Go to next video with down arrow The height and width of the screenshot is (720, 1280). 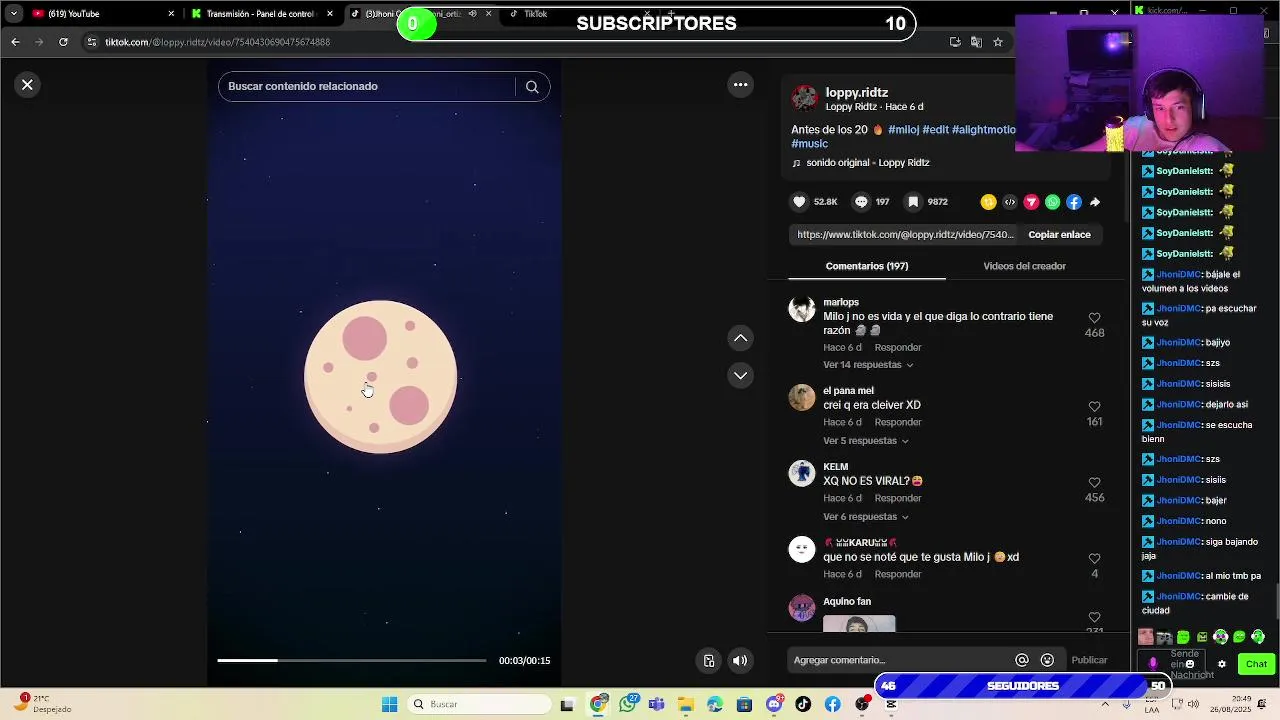[x=740, y=375]
